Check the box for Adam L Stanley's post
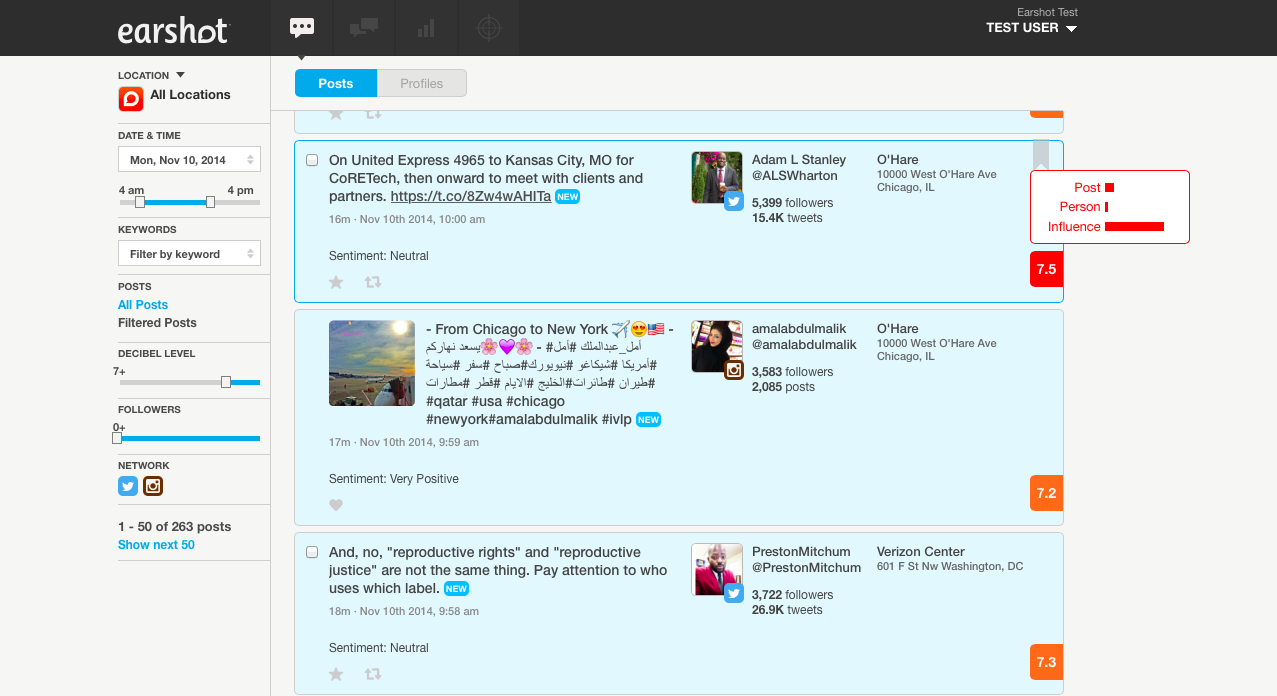The height and width of the screenshot is (696, 1277). click(312, 160)
